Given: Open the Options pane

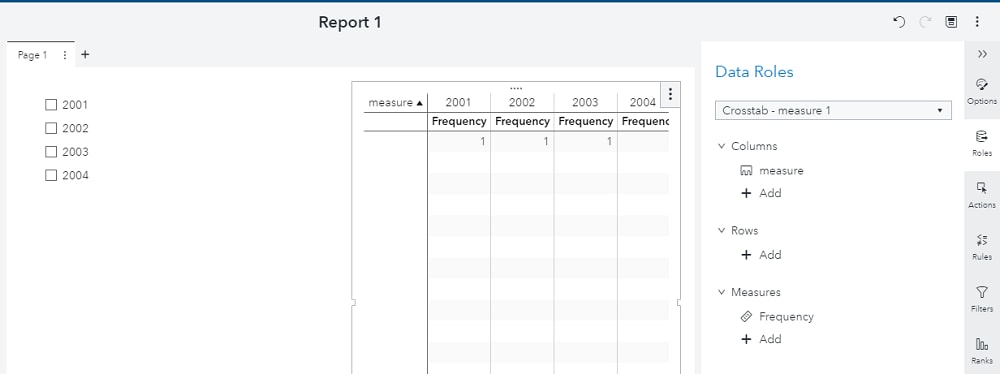Looking at the screenshot, I should tap(982, 92).
